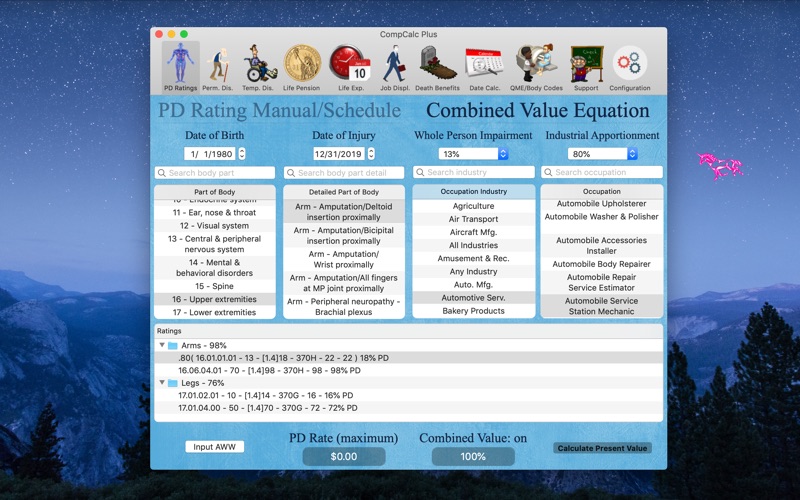Focus the Search body part field
The image size is (800, 500).
point(215,172)
